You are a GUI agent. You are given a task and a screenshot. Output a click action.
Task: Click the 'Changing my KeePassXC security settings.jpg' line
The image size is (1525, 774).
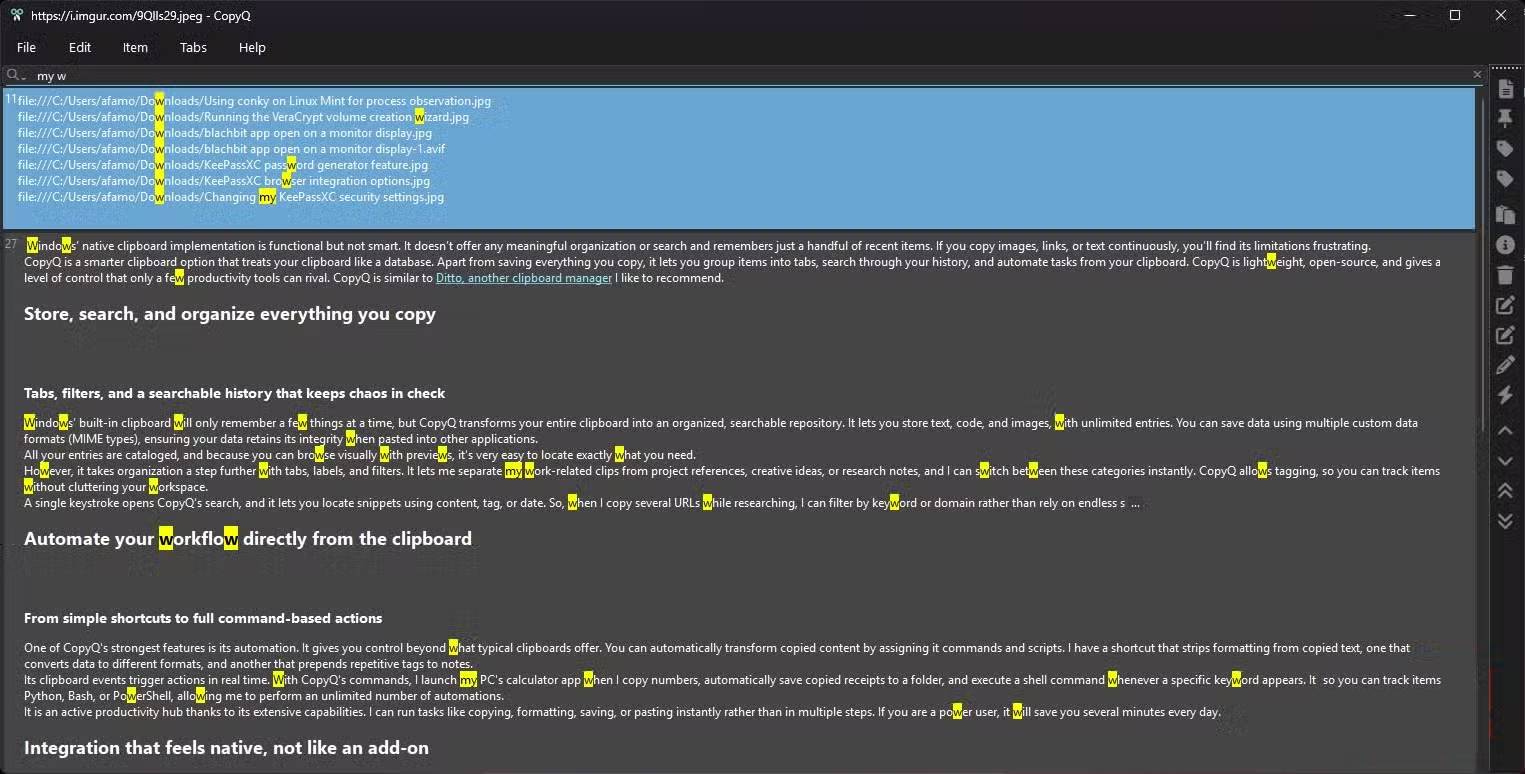coord(231,197)
